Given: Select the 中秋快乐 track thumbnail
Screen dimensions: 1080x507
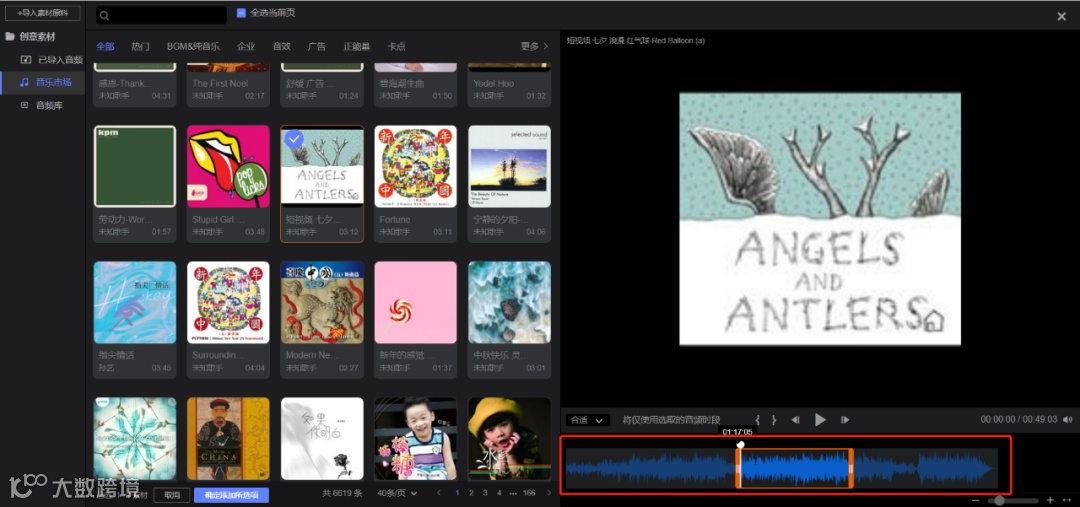Looking at the screenshot, I should click(x=510, y=302).
